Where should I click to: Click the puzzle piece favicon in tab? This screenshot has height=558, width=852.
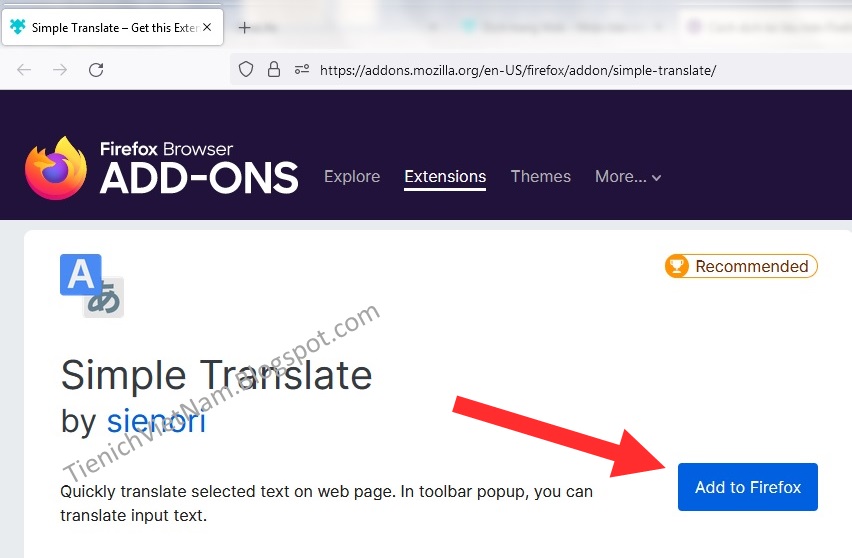(18, 27)
